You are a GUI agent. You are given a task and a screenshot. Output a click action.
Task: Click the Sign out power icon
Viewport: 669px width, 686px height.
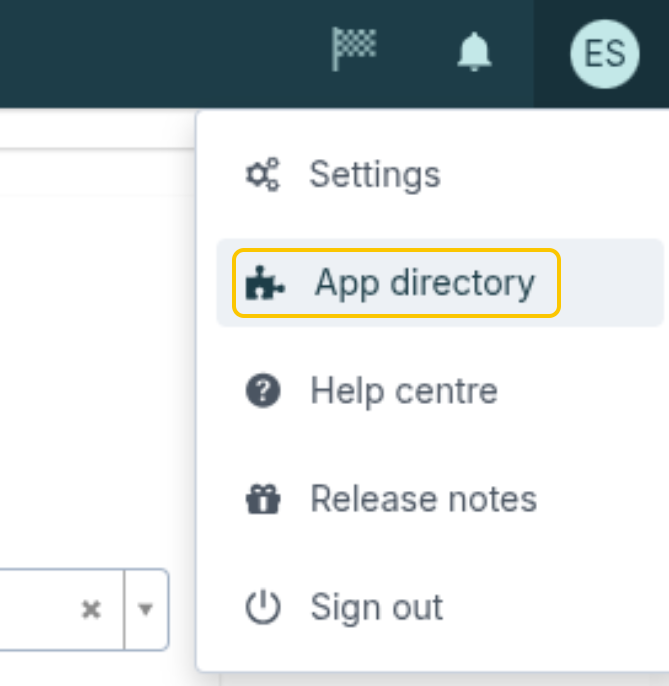click(x=263, y=607)
